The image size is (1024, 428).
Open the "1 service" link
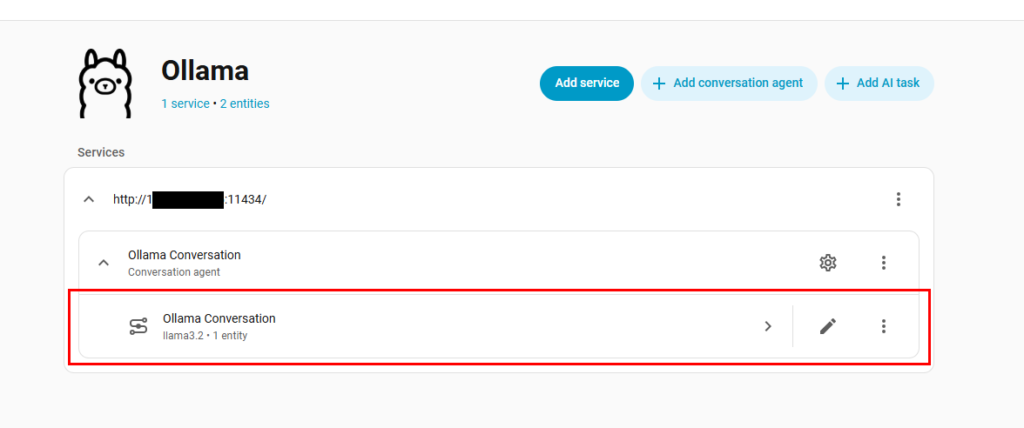185,104
